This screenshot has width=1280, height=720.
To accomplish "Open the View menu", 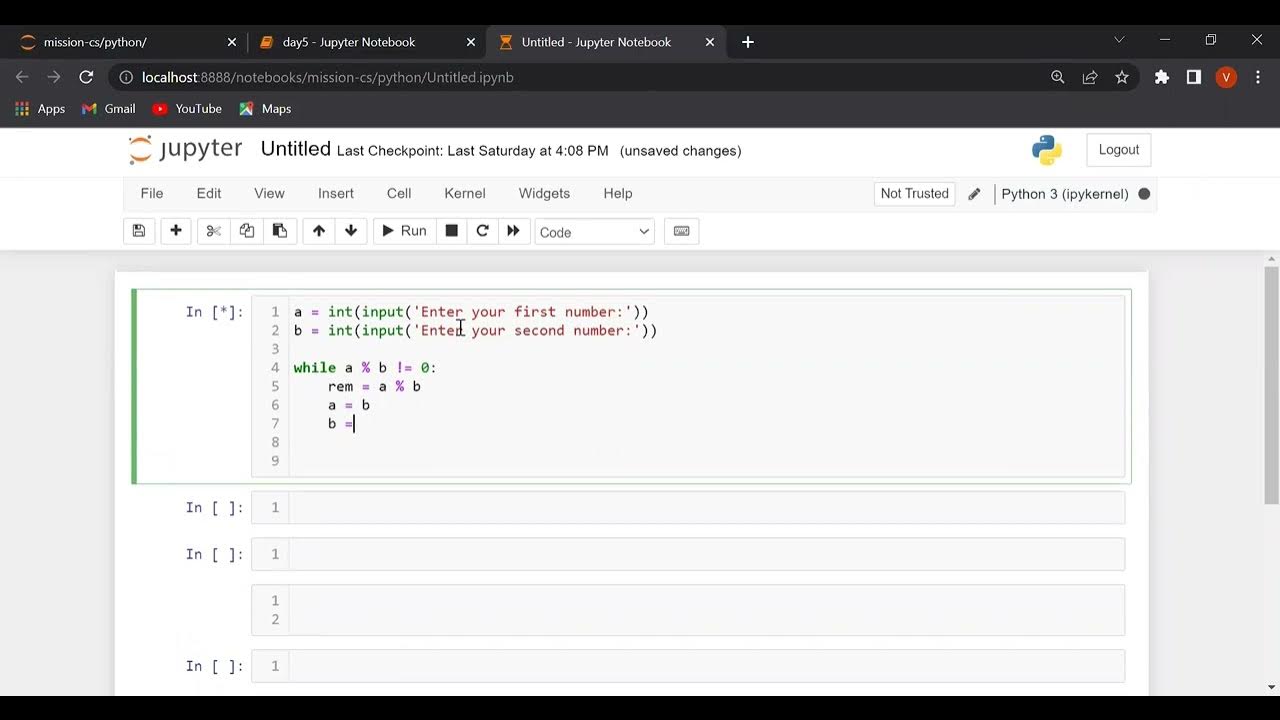I will click(269, 193).
